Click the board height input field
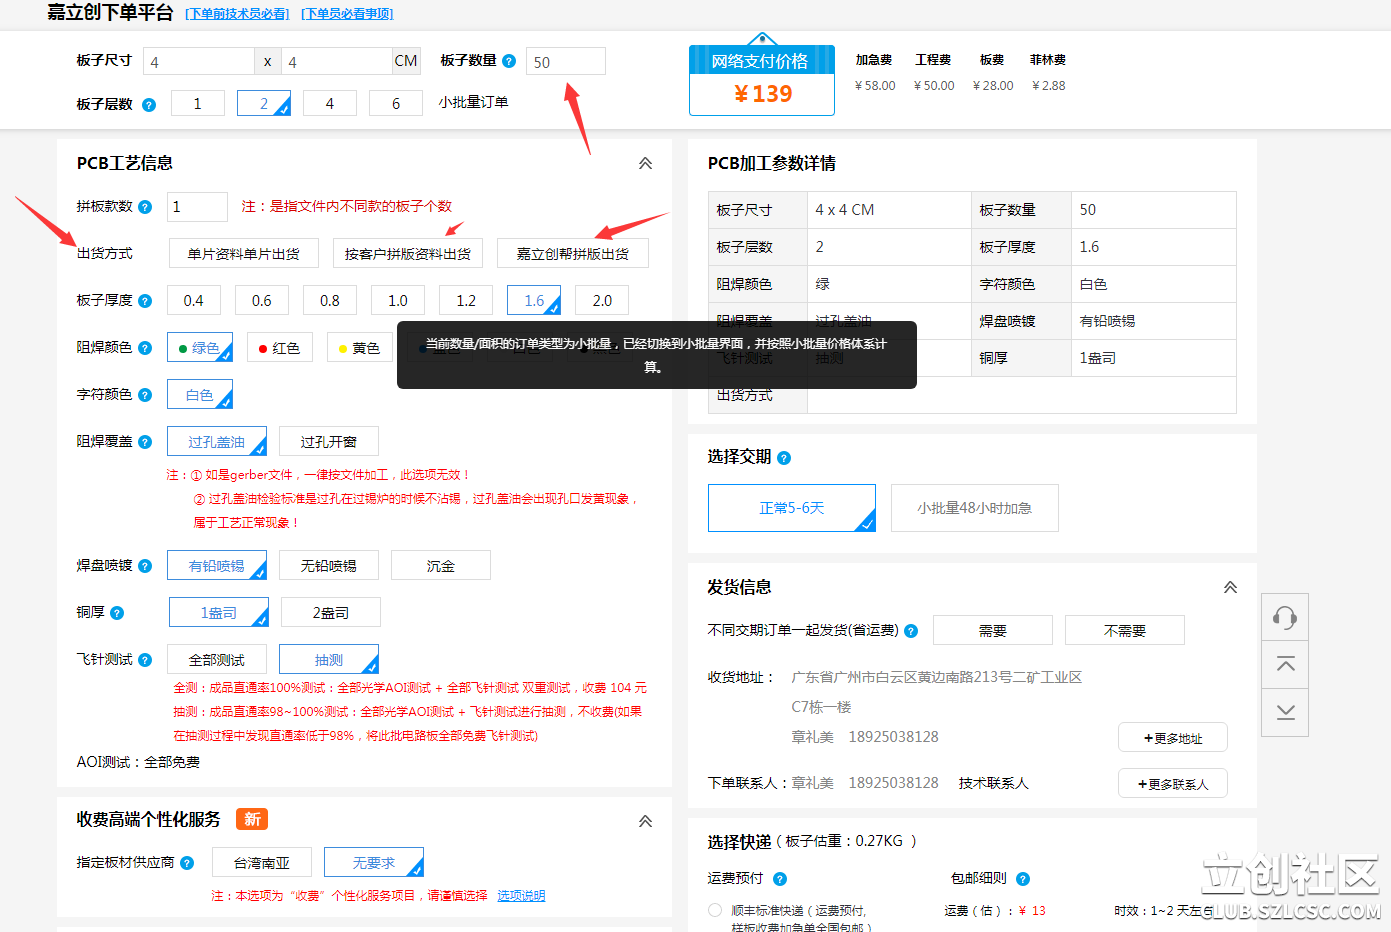 coord(337,61)
